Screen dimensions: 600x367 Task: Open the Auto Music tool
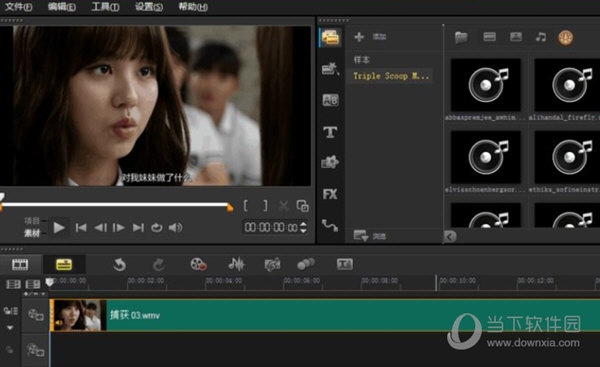272,264
